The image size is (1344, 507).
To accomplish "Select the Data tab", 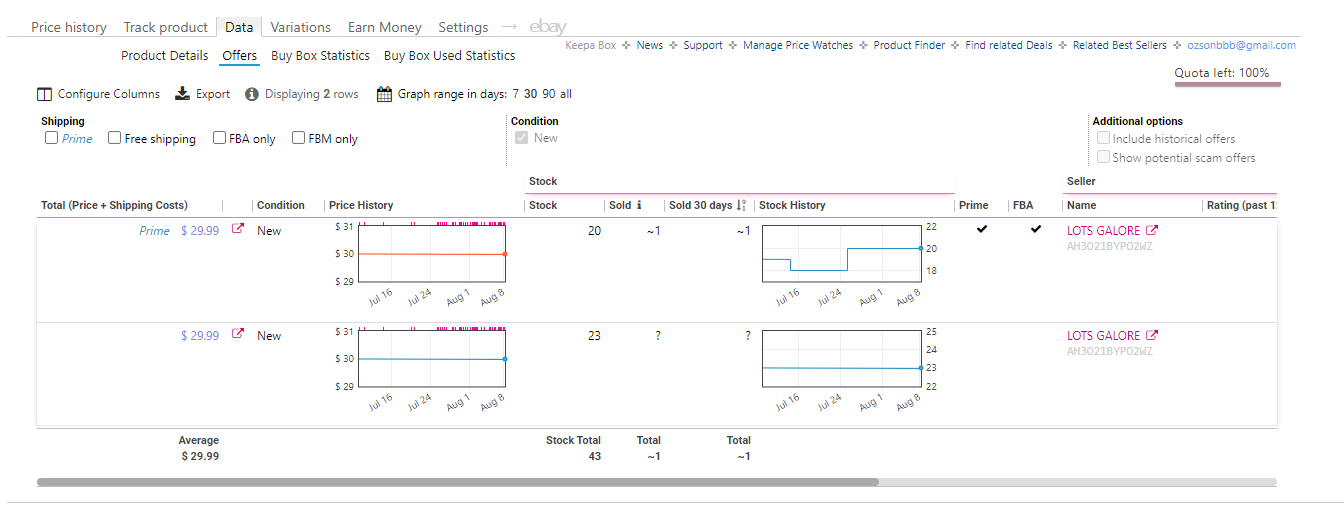I will point(239,27).
